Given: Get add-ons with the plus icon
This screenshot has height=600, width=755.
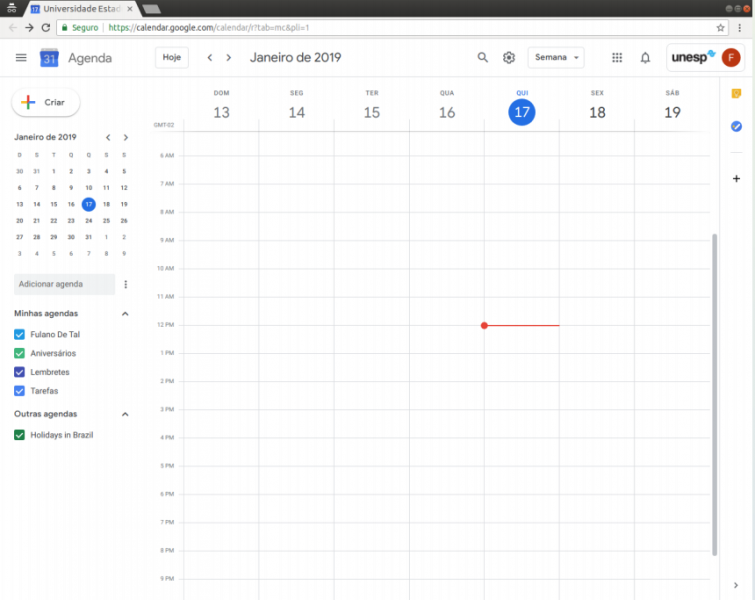Looking at the screenshot, I should pyautogui.click(x=736, y=179).
